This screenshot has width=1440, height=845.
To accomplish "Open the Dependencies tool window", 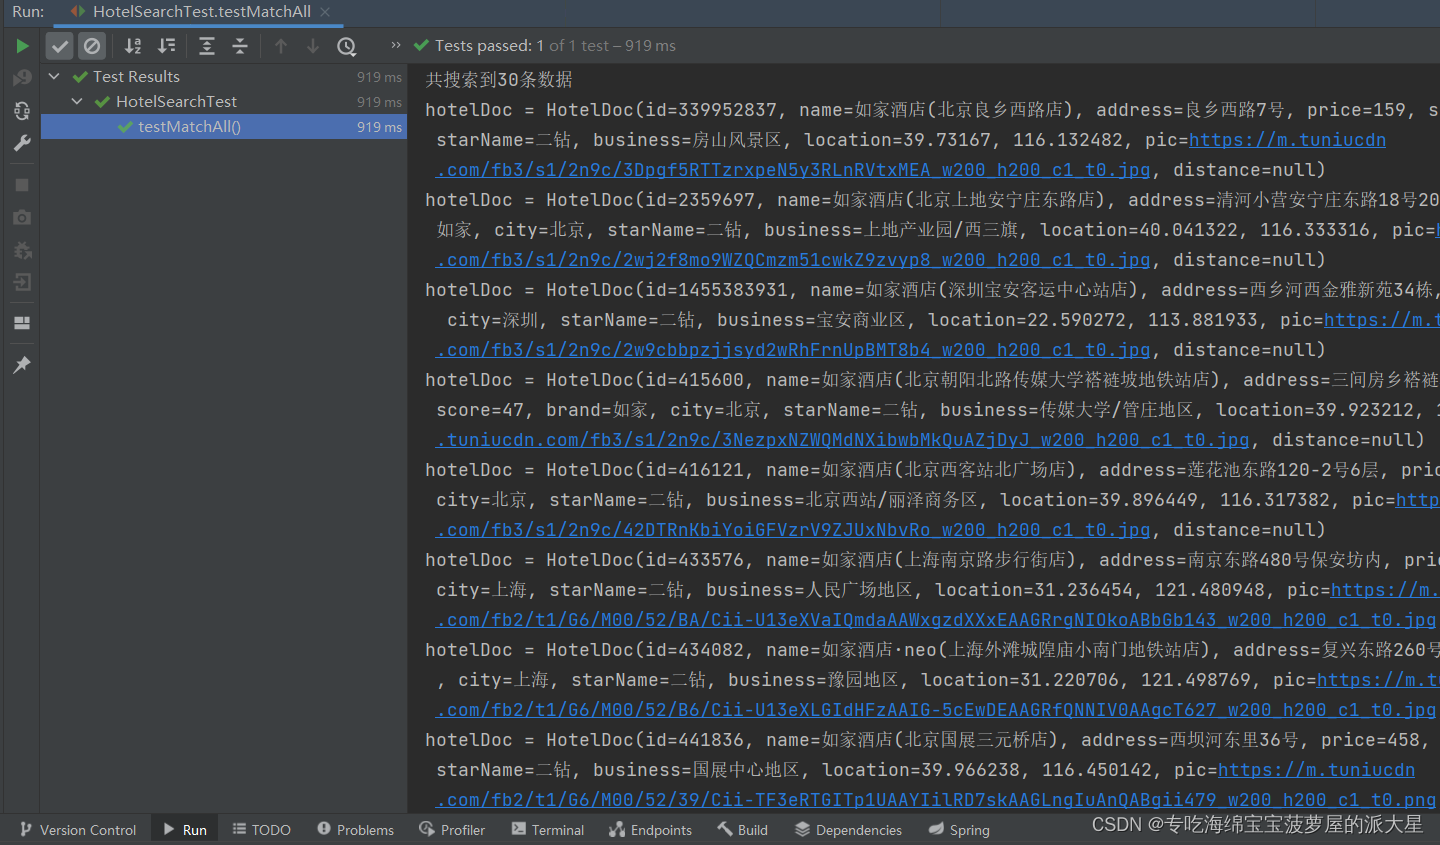I will (x=849, y=830).
